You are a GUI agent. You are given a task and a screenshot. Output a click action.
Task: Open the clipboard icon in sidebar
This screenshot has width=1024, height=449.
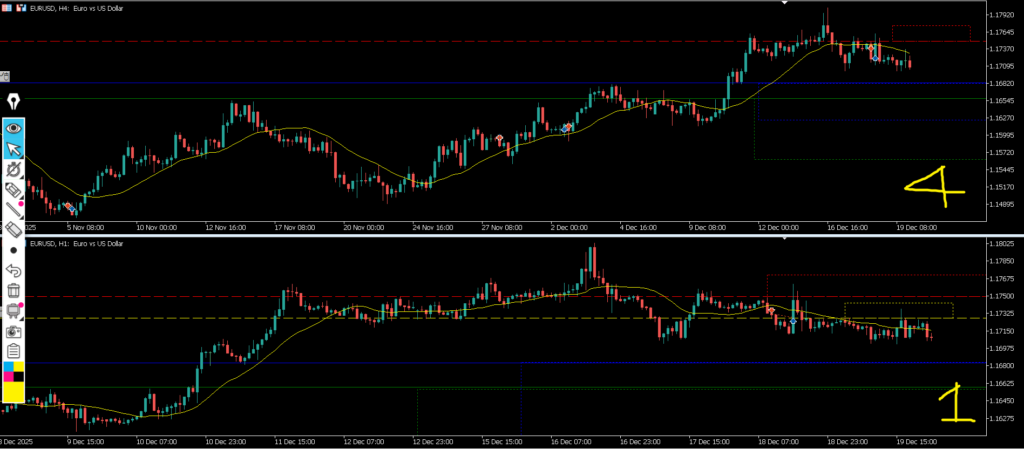(14, 350)
